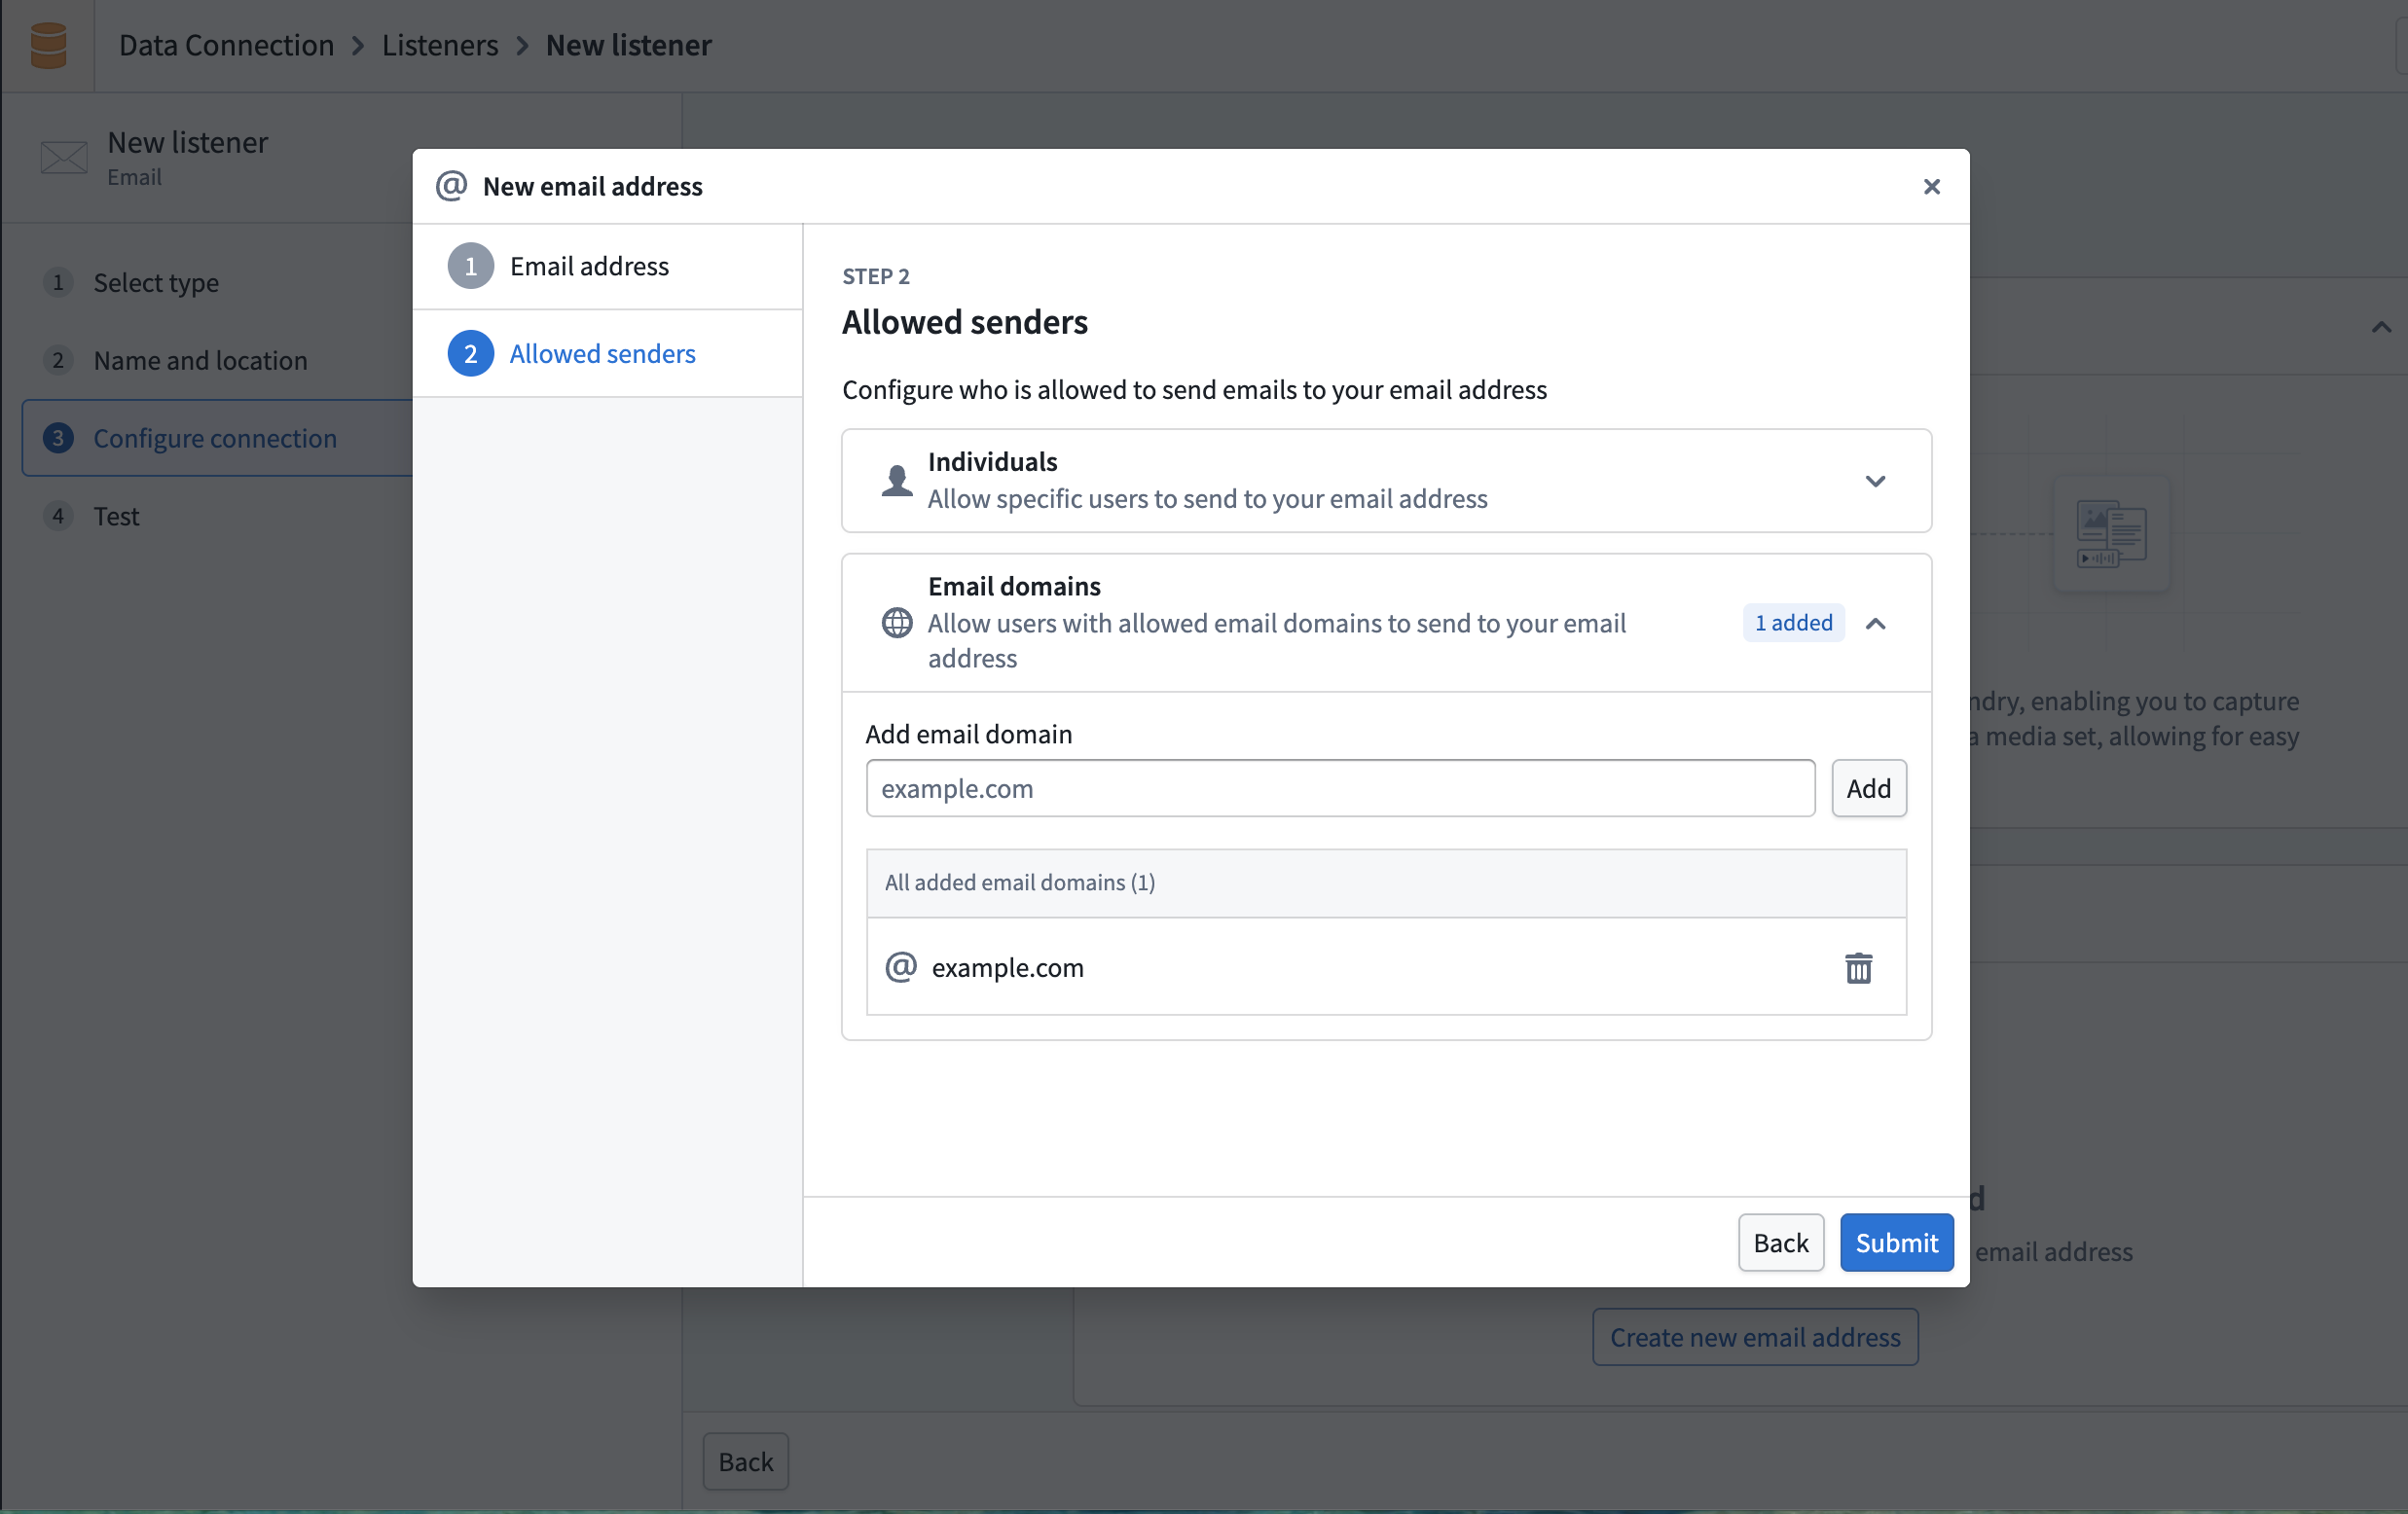This screenshot has height=1514, width=2408.
Task: Click the example.com domain input field
Action: (x=1340, y=788)
